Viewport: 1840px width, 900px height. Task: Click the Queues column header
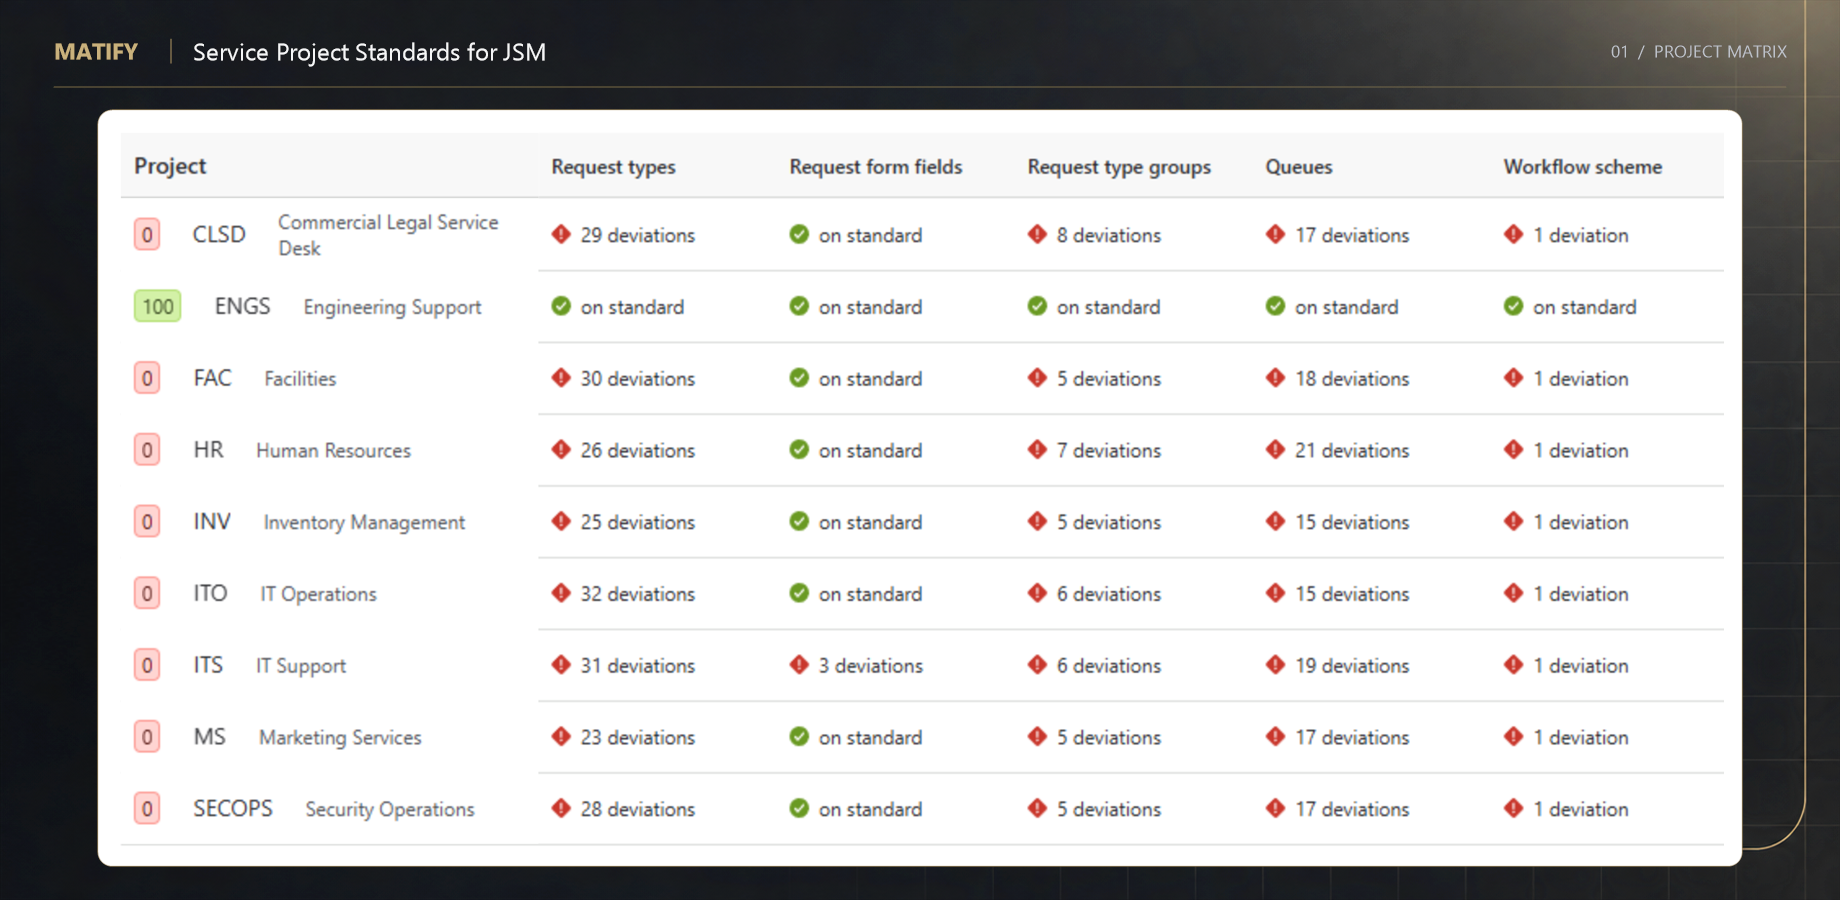point(1299,167)
